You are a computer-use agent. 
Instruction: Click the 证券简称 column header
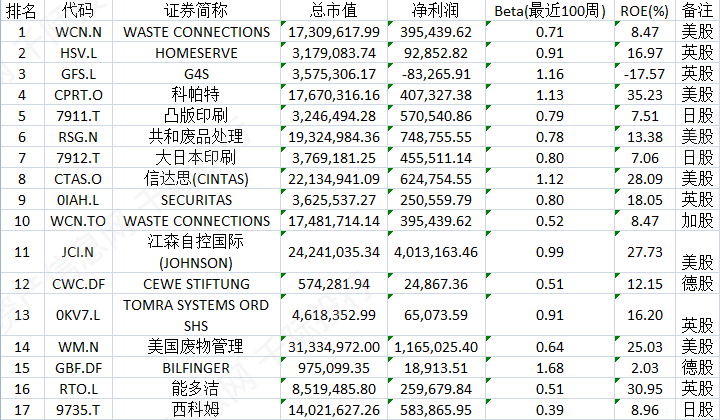[x=197, y=11]
